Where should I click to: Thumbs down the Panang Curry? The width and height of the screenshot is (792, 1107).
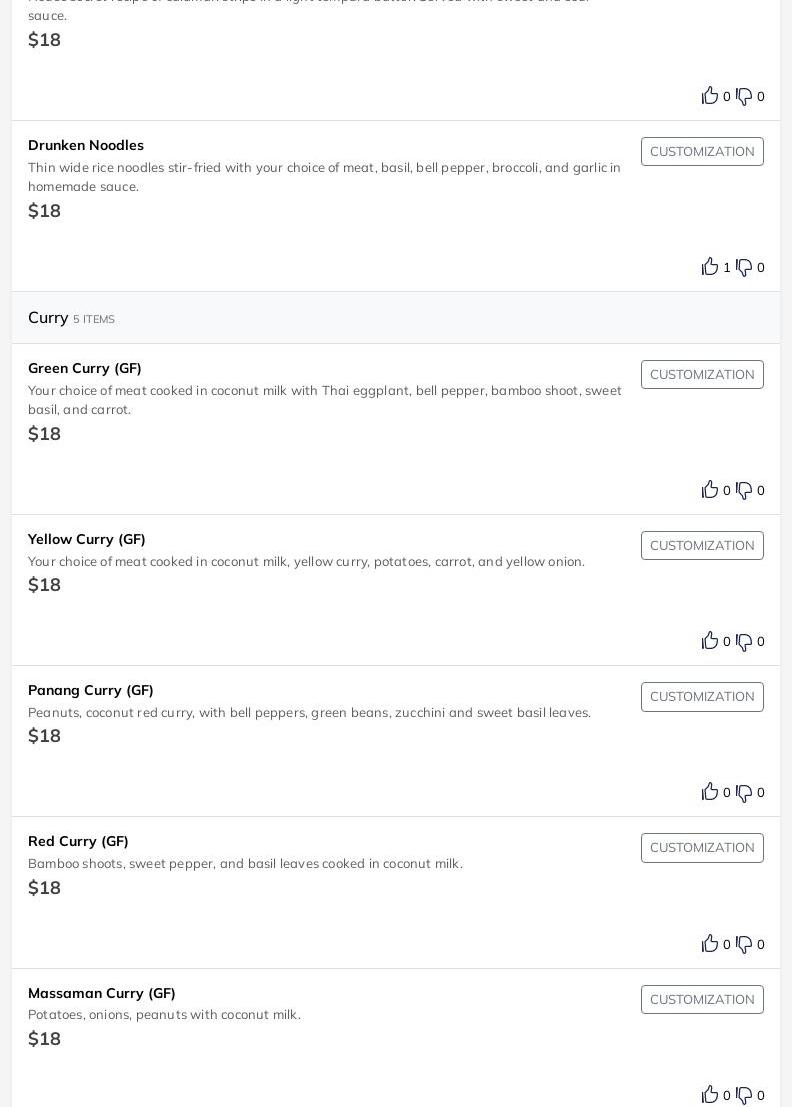tap(744, 792)
